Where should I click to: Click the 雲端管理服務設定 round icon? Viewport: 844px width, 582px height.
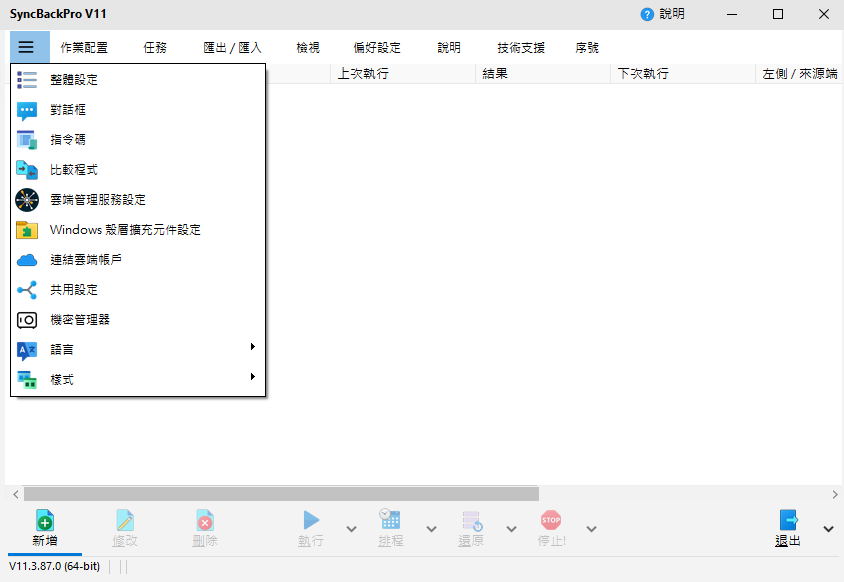pyautogui.click(x=27, y=200)
